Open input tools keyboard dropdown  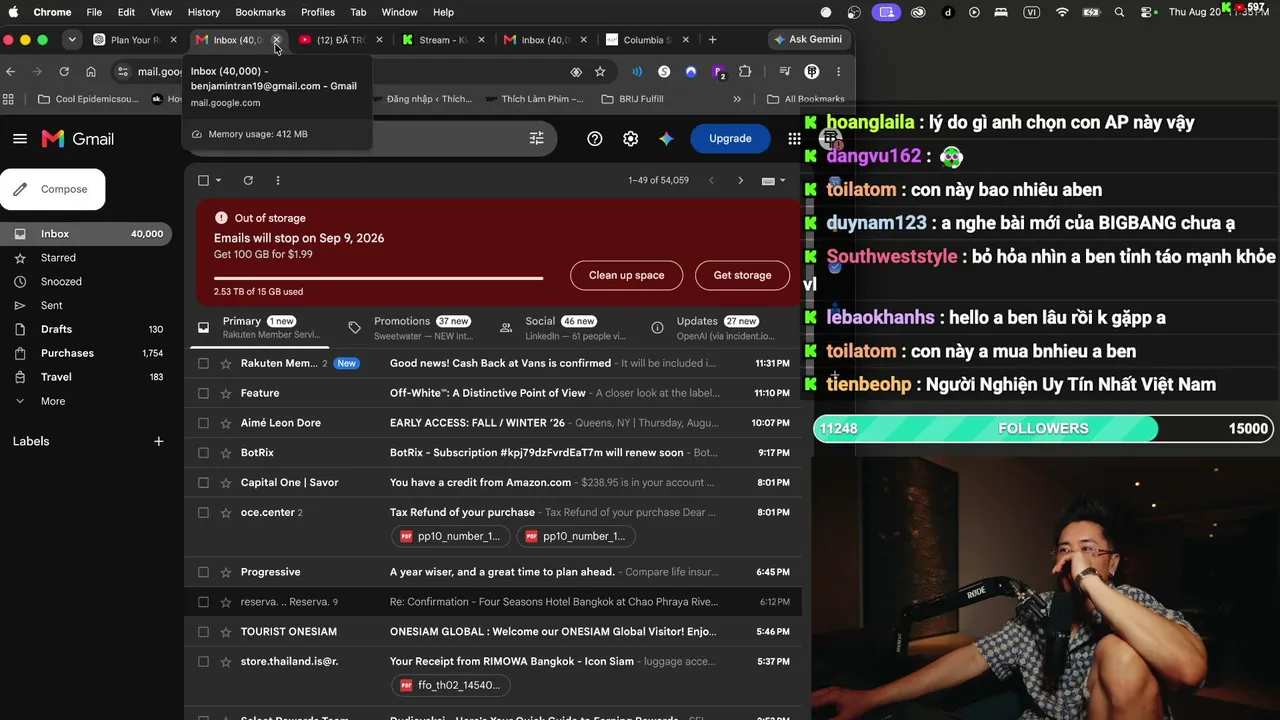774,180
